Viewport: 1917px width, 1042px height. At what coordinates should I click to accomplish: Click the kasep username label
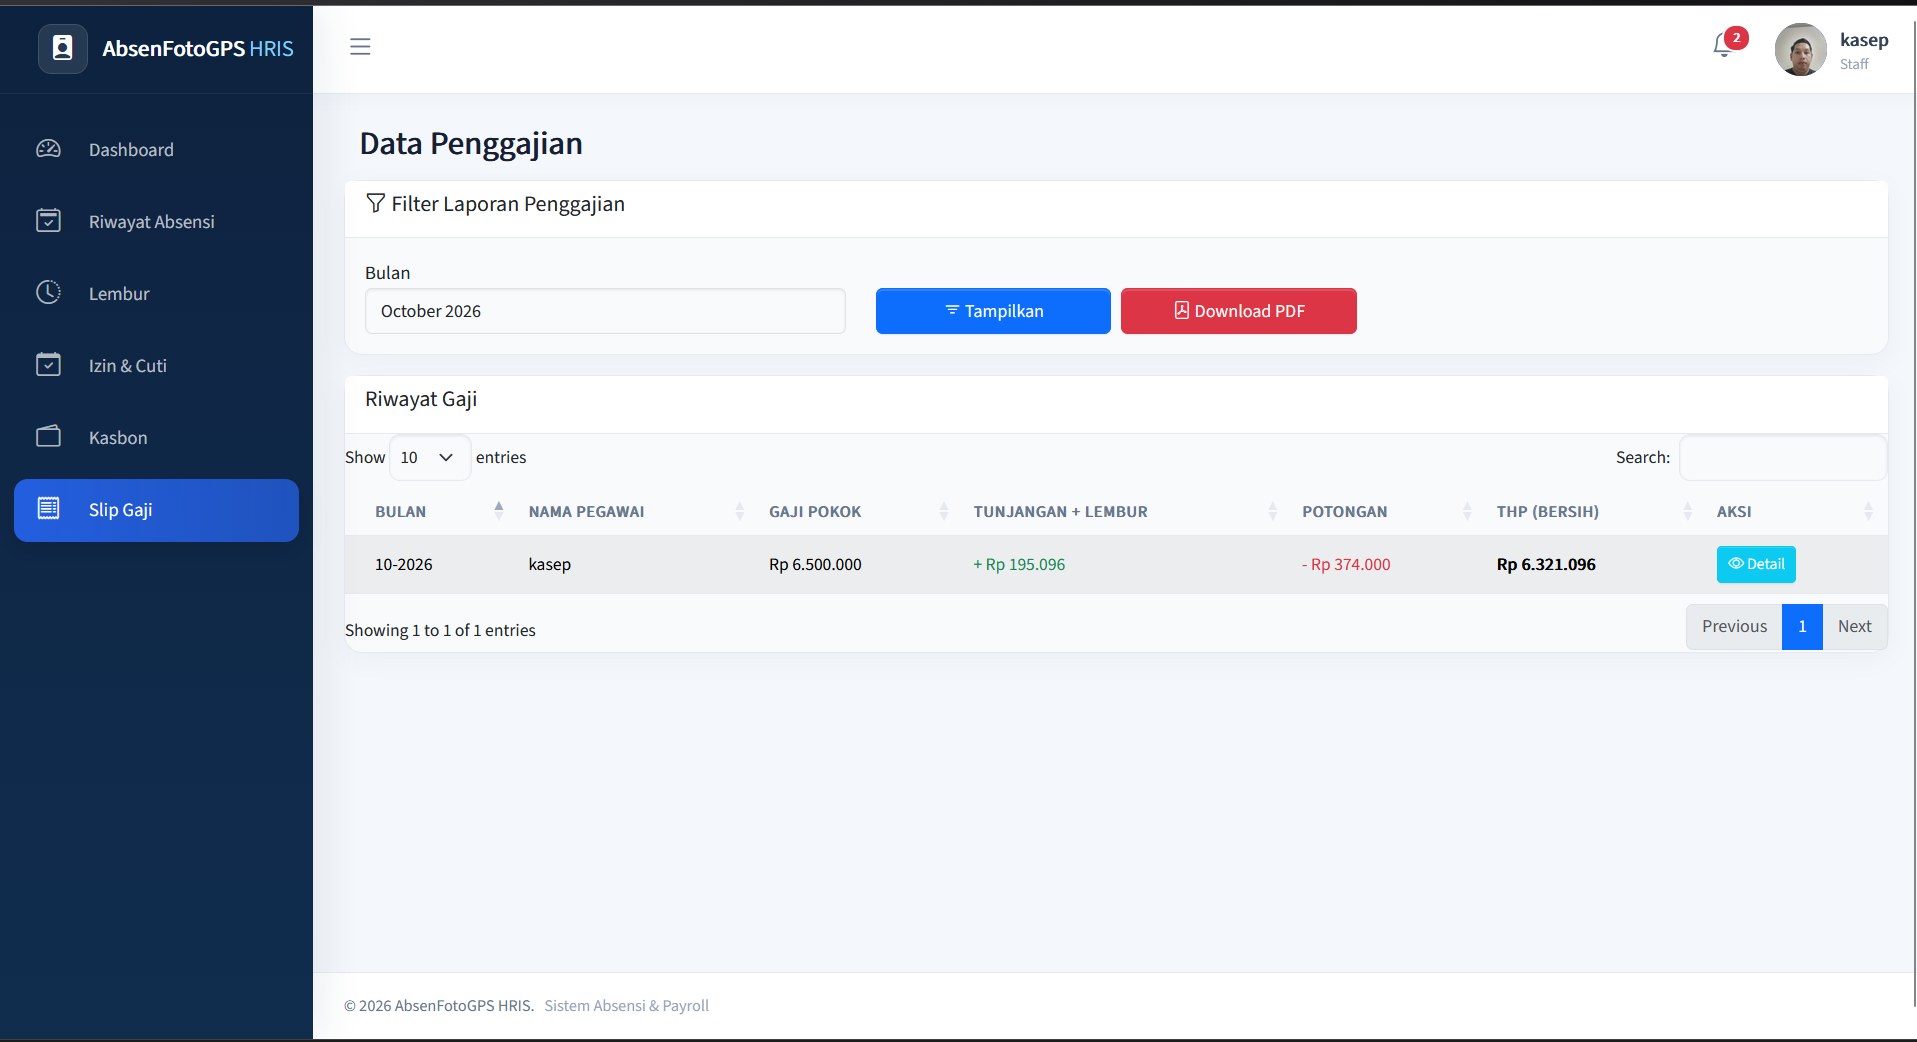(1864, 40)
